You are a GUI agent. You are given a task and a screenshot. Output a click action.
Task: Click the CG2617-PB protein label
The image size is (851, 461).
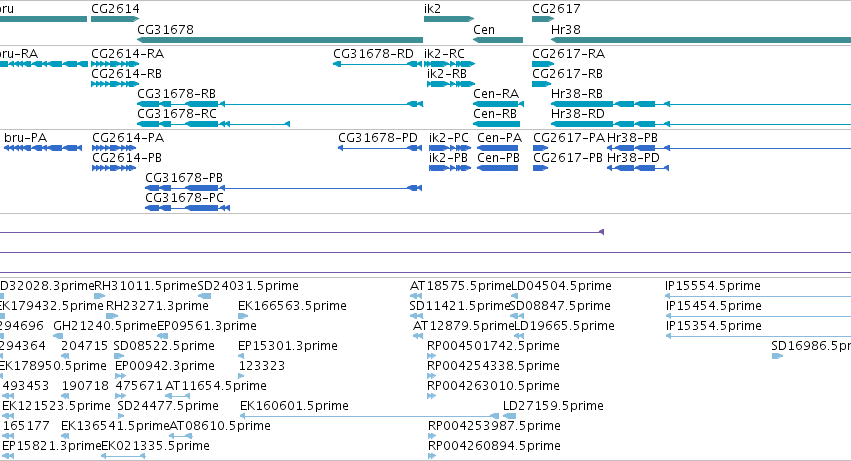pos(568,157)
